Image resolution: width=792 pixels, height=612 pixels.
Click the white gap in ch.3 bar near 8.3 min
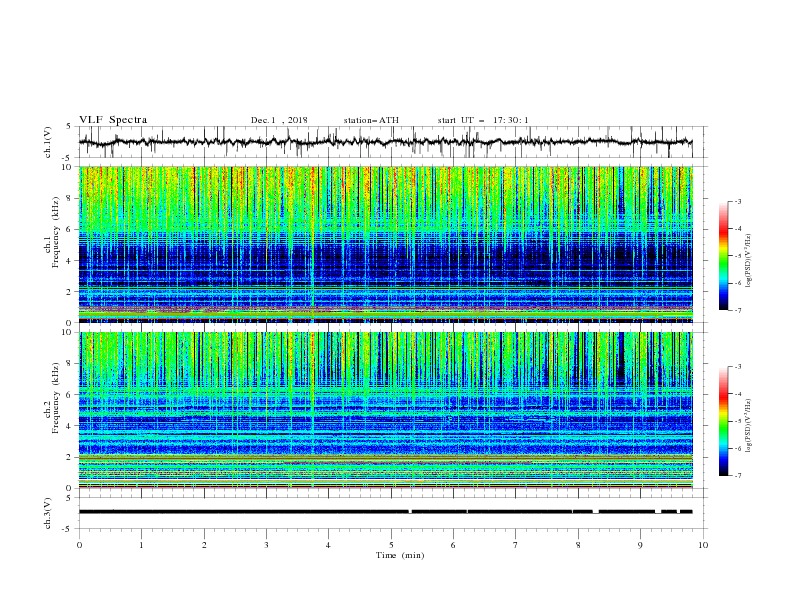(596, 512)
